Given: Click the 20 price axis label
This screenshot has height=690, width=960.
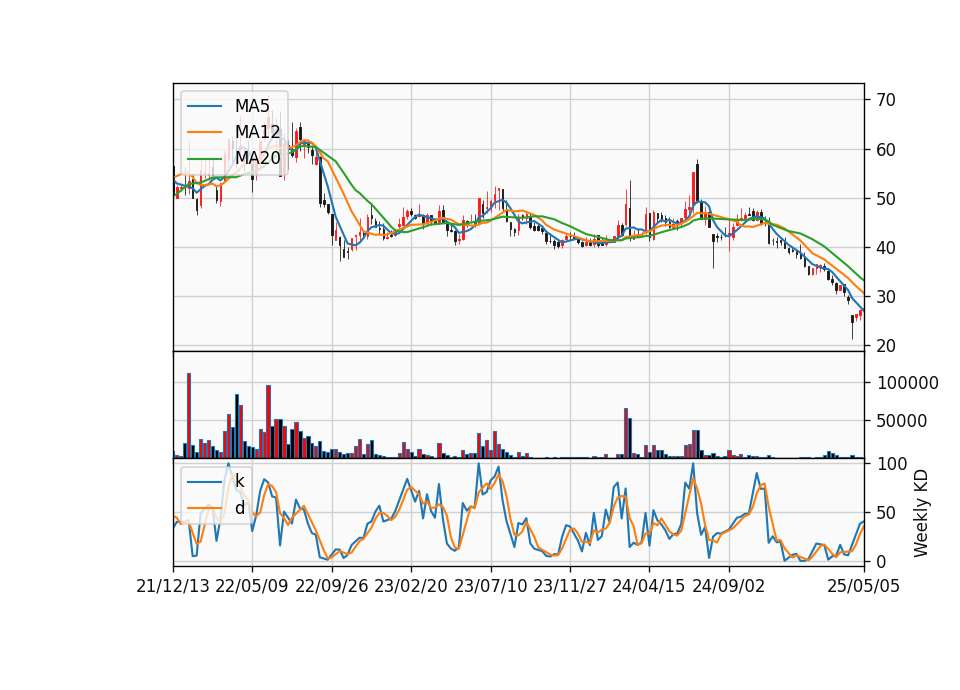Looking at the screenshot, I should pyautogui.click(x=886, y=346).
